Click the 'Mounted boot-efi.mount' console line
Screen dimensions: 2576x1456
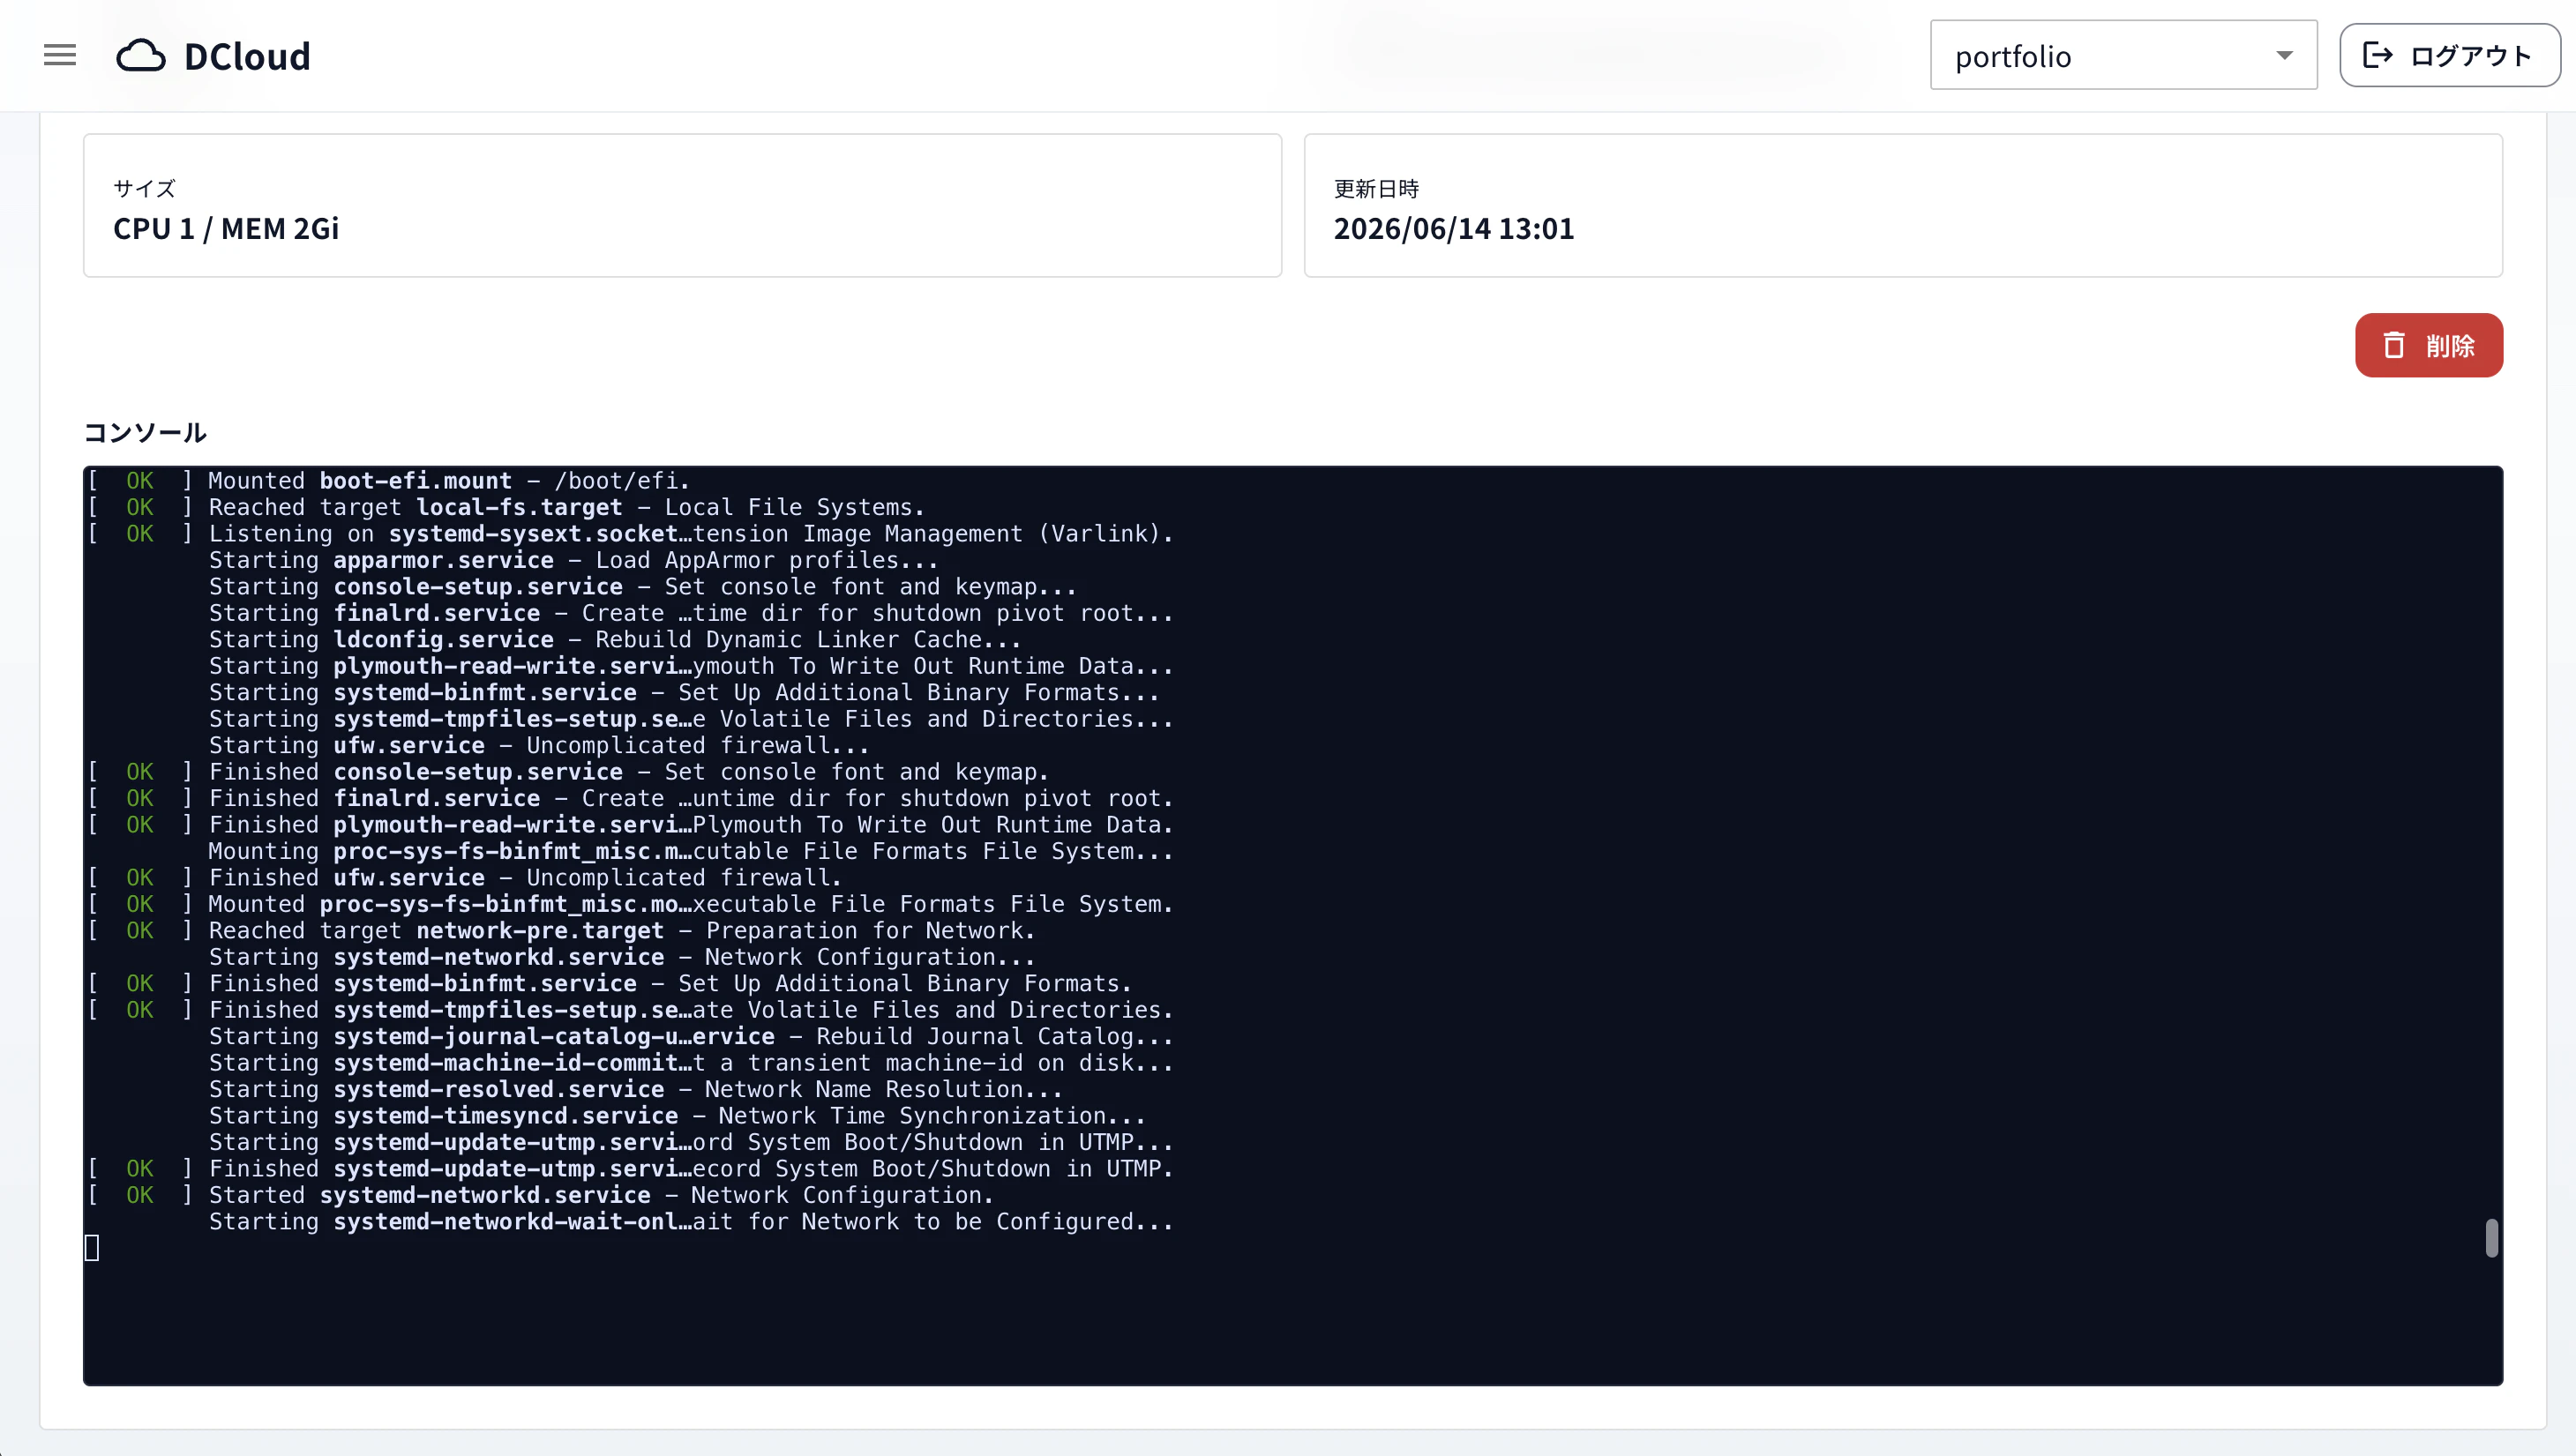[x=389, y=481]
